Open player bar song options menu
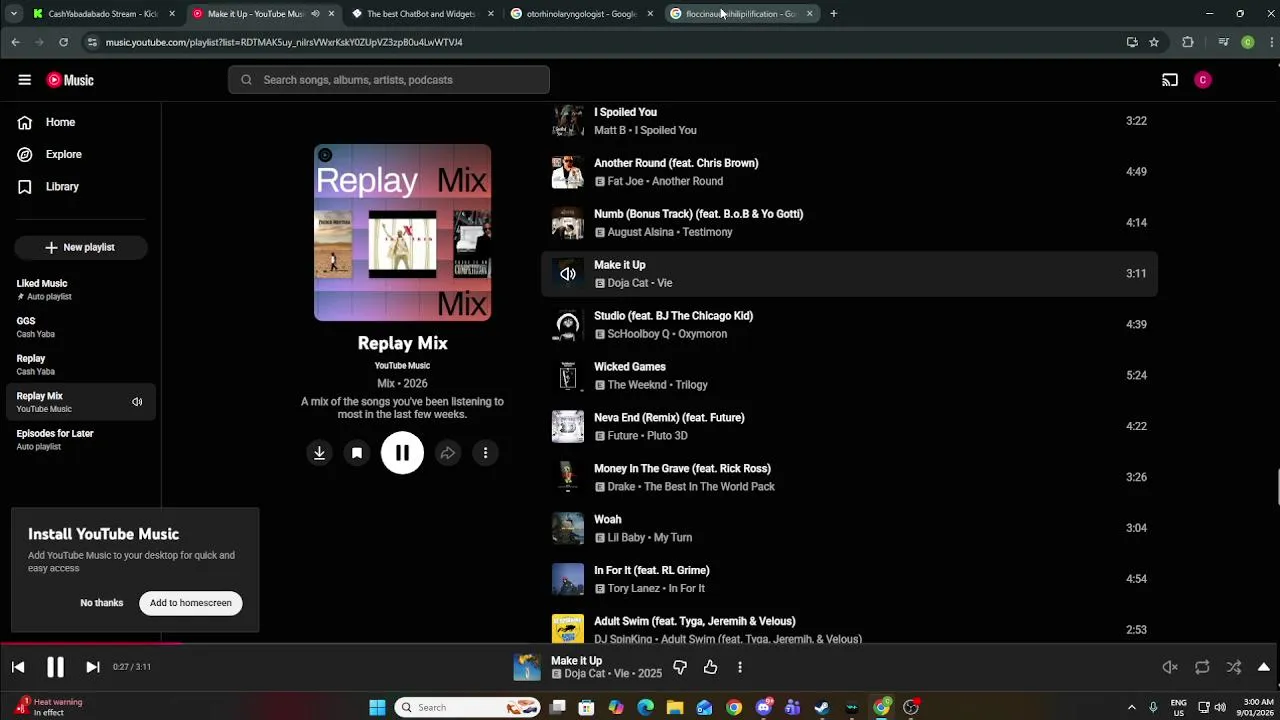The width and height of the screenshot is (1280, 720). click(740, 667)
